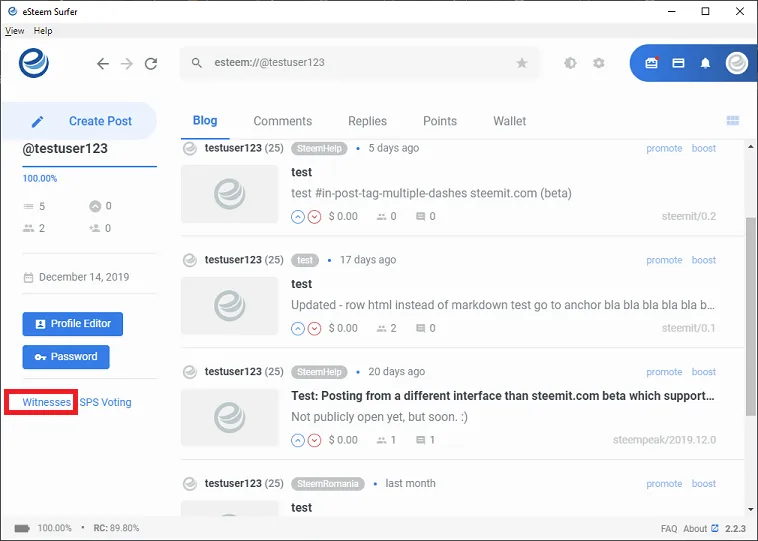Upvote the post from 5 days ago
This screenshot has height=541, width=758.
point(298,217)
